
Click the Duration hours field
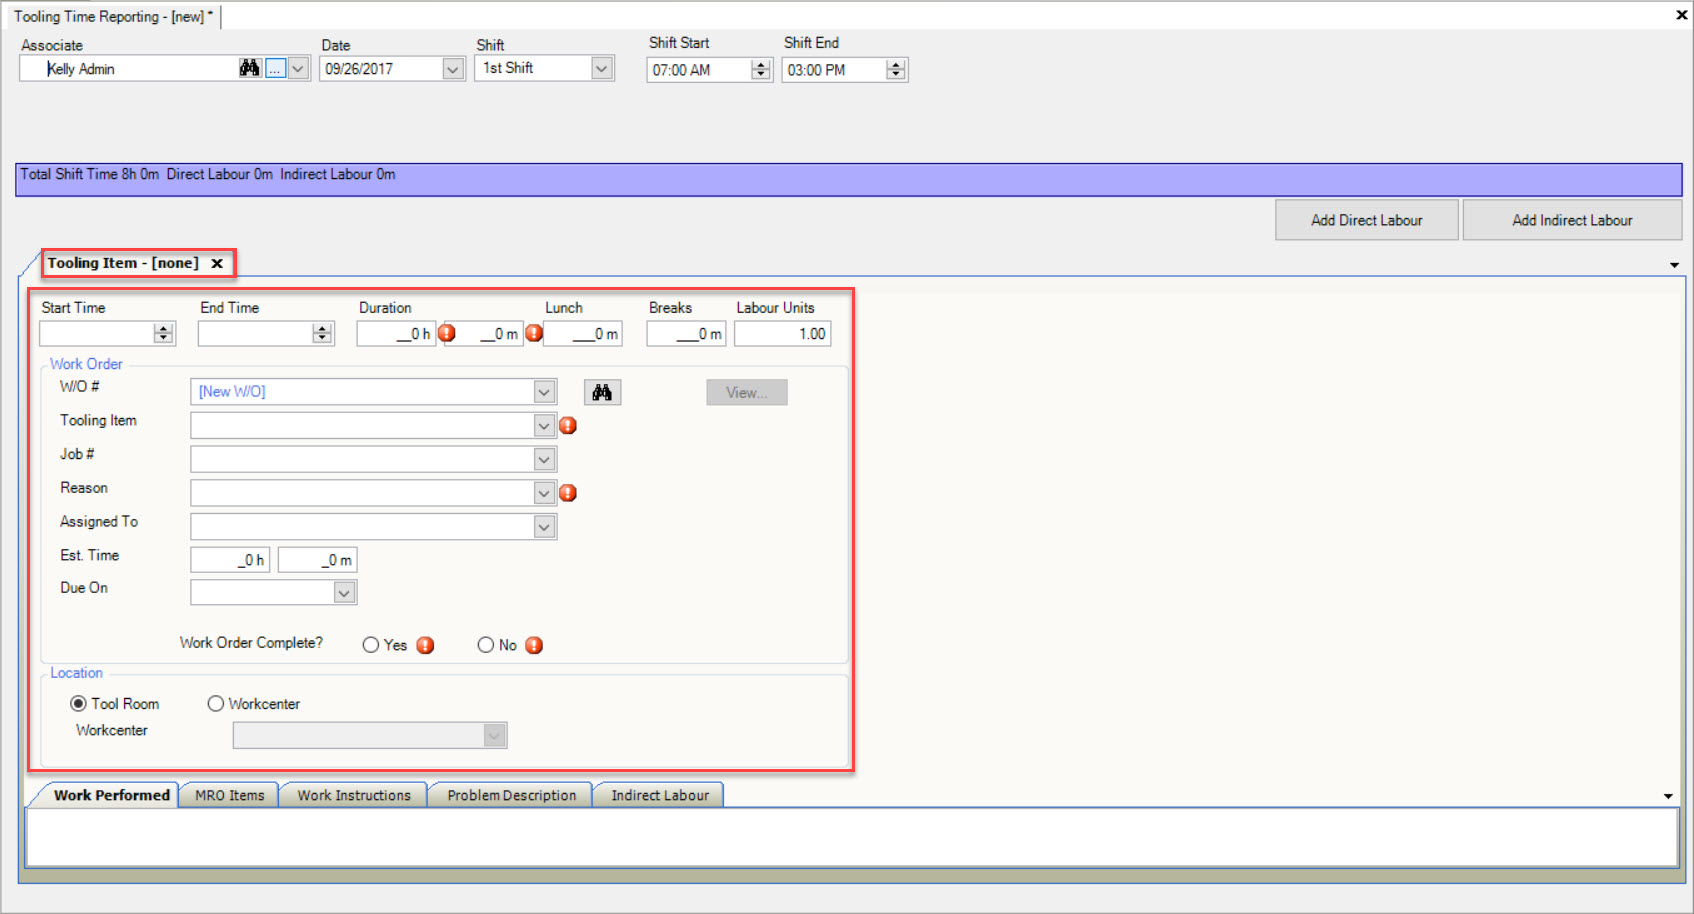click(x=395, y=334)
